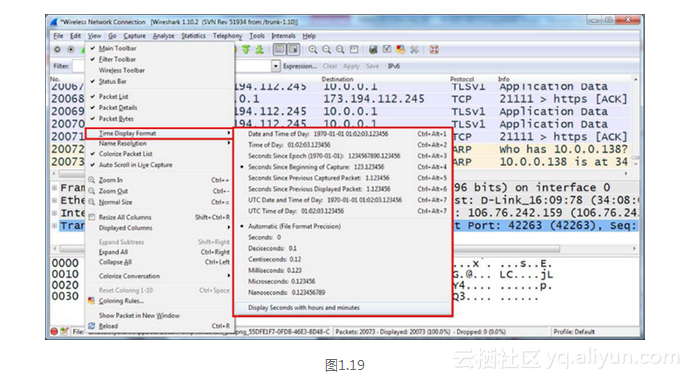
Task: Click the Auto Scroll in Live Capture toolbar icon
Action: click(x=293, y=49)
